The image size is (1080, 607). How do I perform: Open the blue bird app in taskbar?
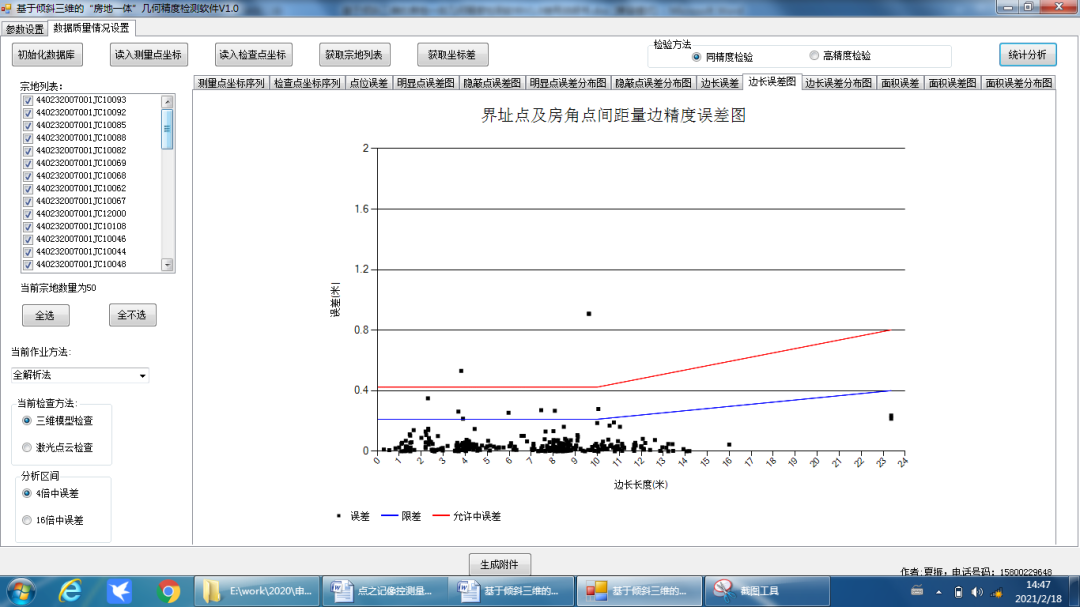pyautogui.click(x=119, y=591)
